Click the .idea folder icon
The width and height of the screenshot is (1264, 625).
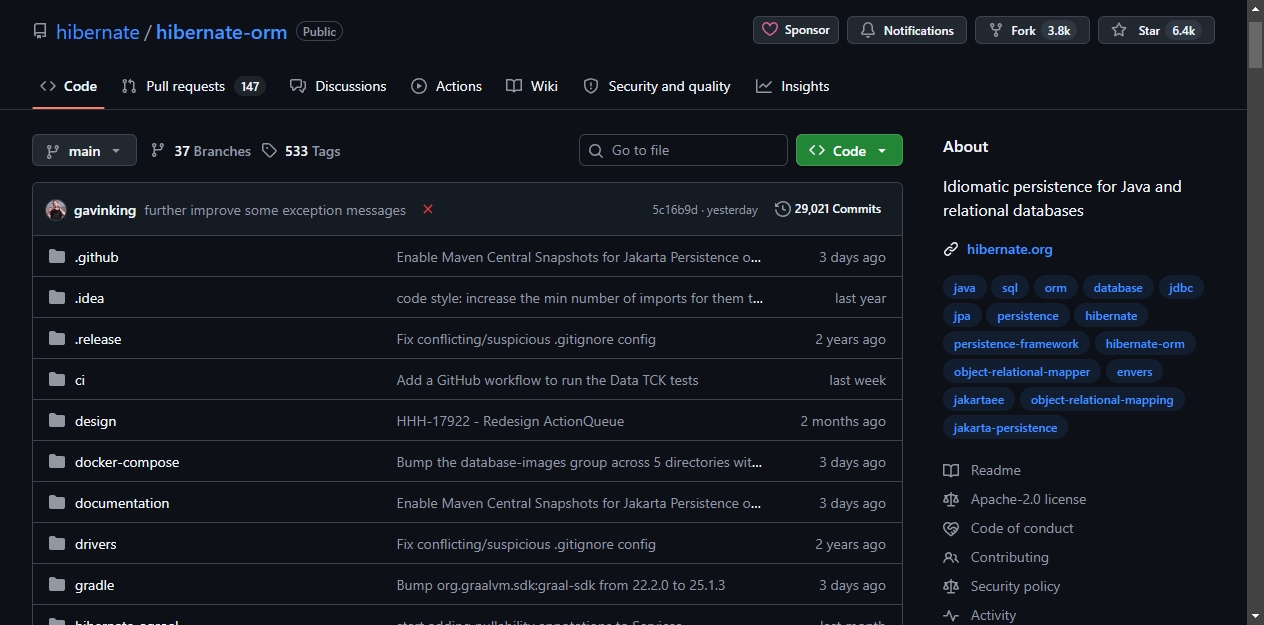click(57, 298)
